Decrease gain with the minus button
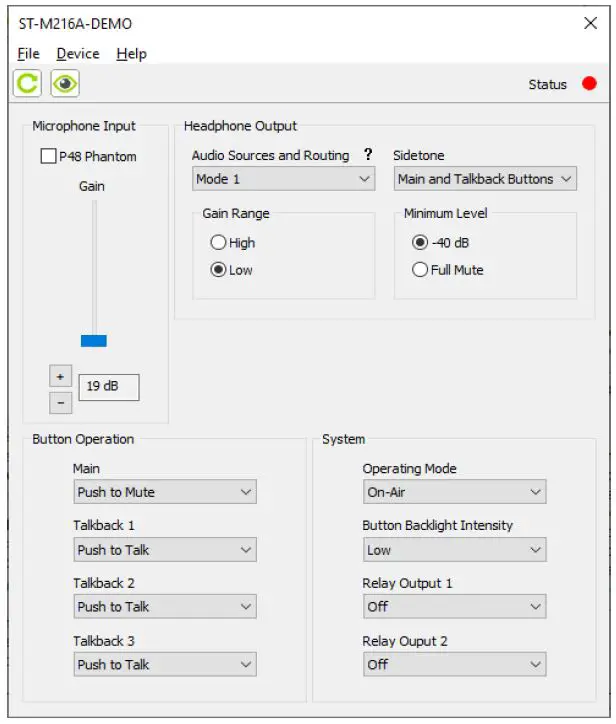This screenshot has width=616, height=724. coord(59,402)
